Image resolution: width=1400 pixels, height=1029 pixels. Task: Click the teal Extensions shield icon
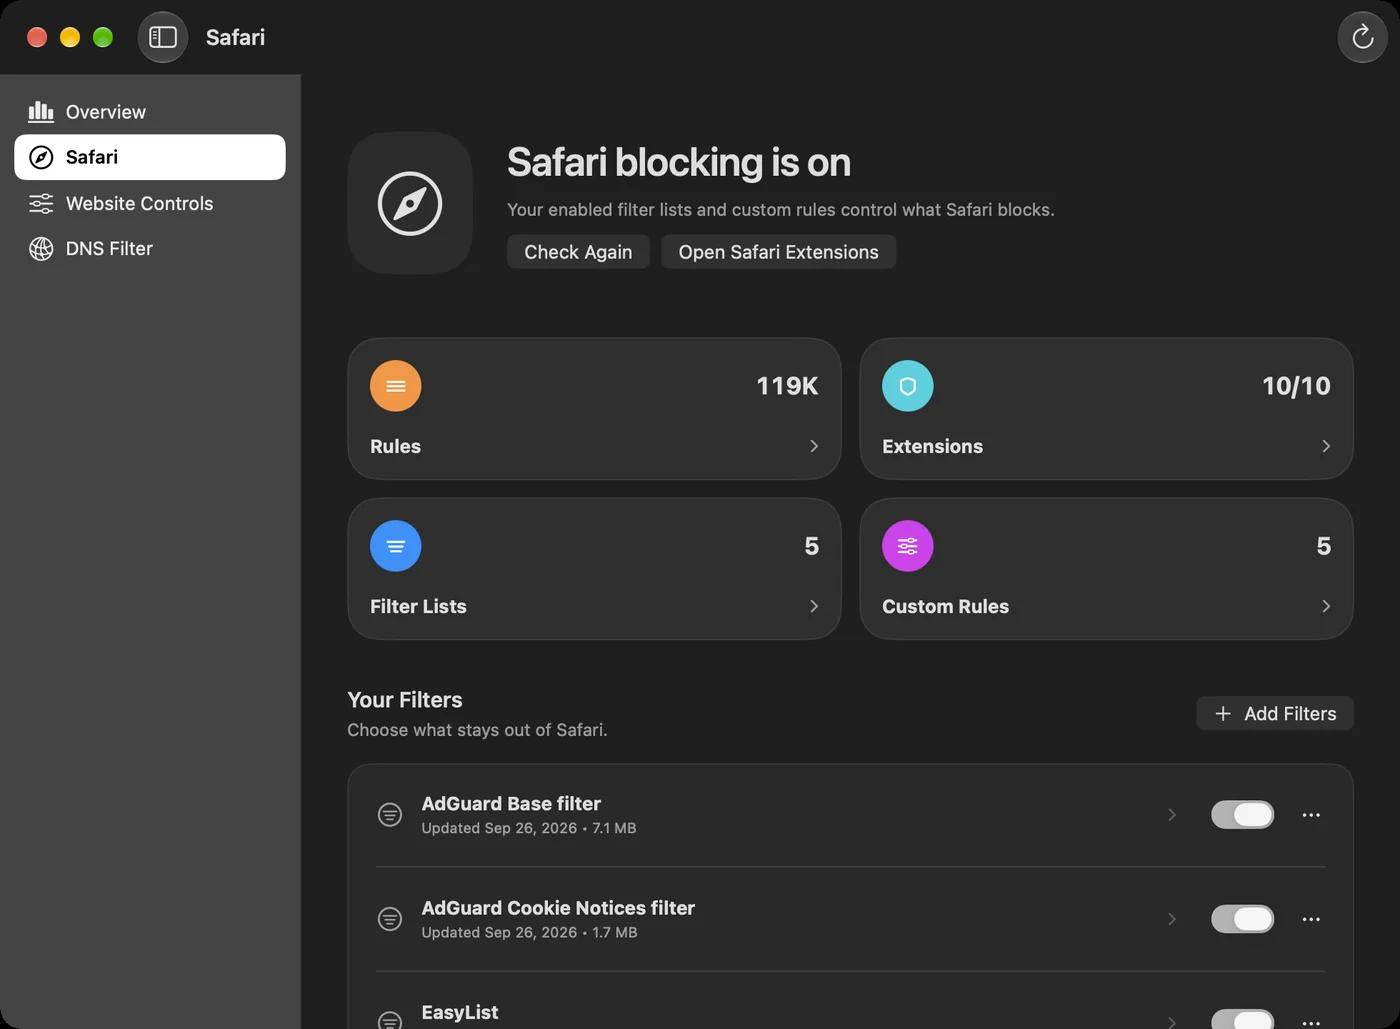[x=908, y=386]
